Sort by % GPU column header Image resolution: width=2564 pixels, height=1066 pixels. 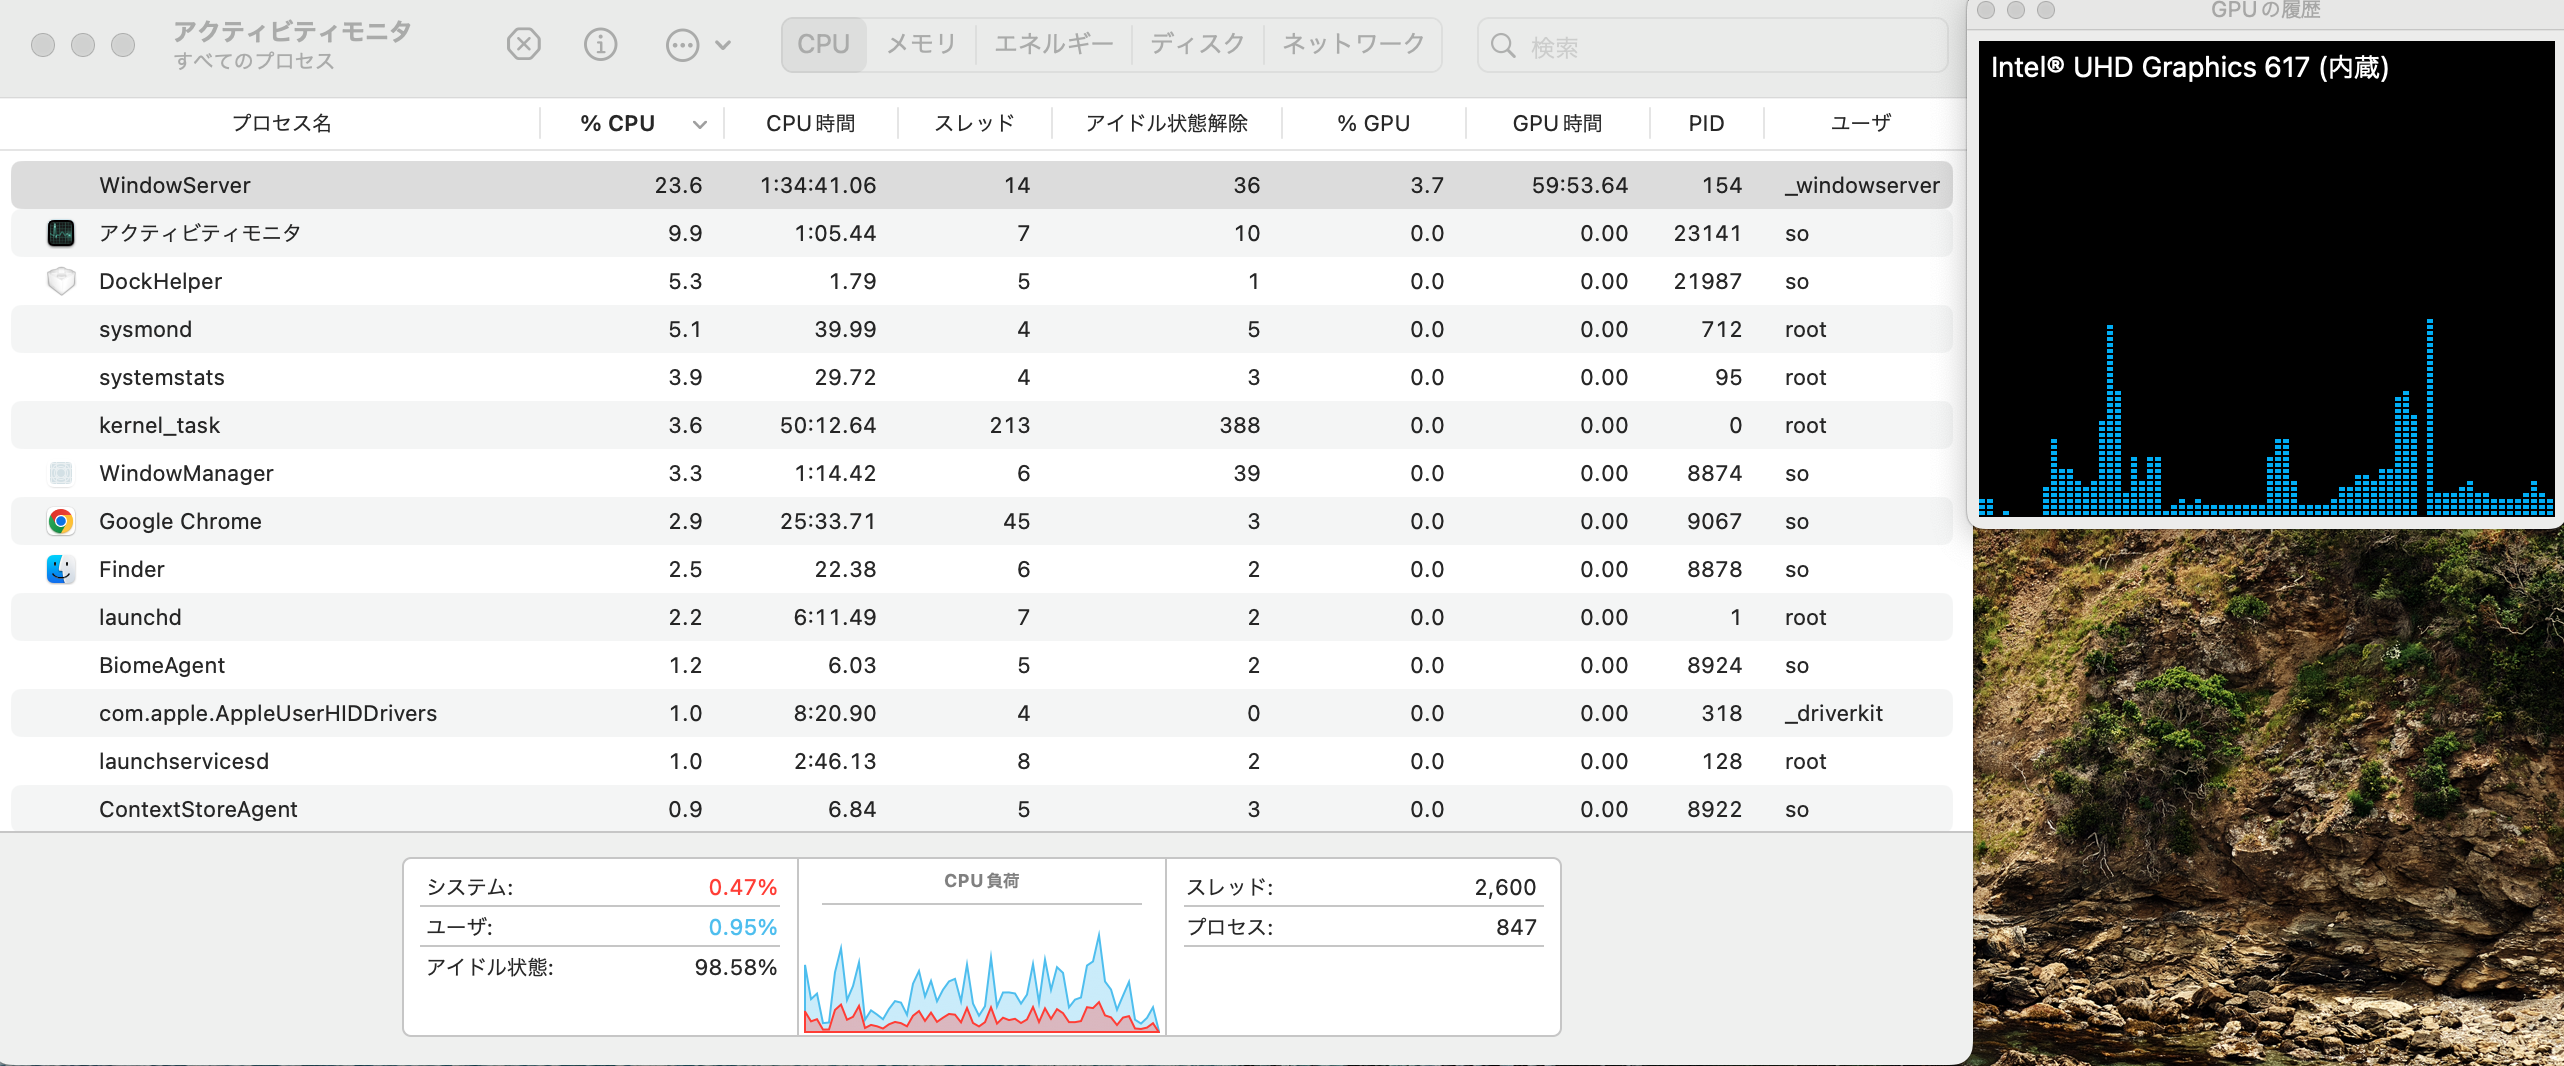tap(1373, 124)
